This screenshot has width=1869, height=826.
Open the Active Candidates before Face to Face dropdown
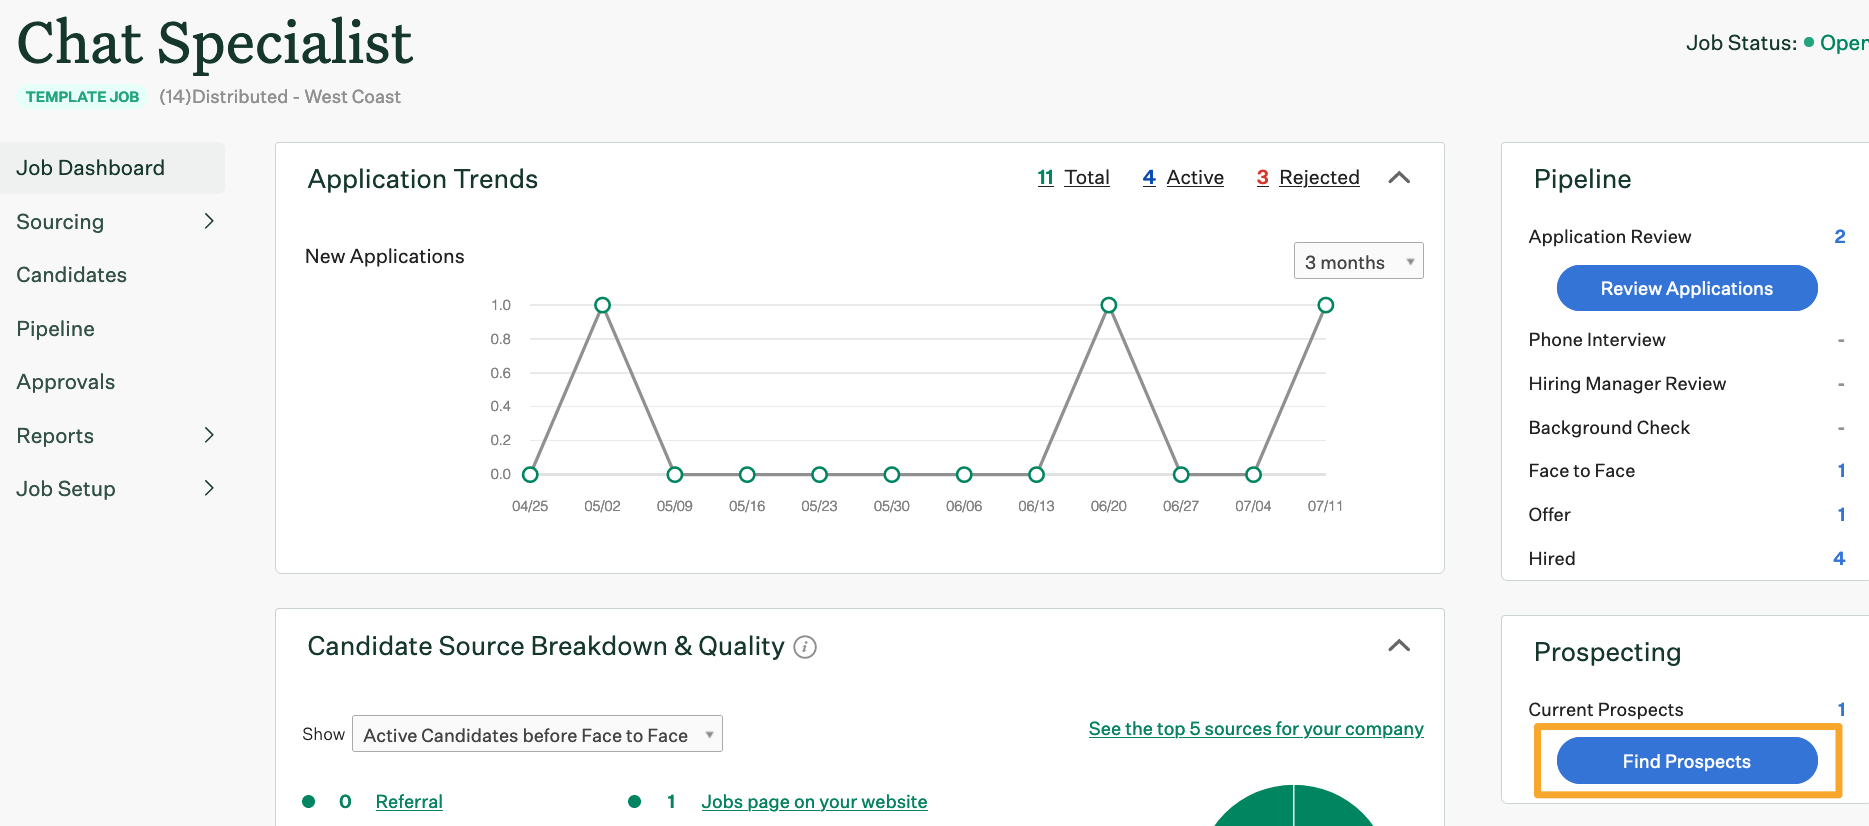click(x=537, y=734)
